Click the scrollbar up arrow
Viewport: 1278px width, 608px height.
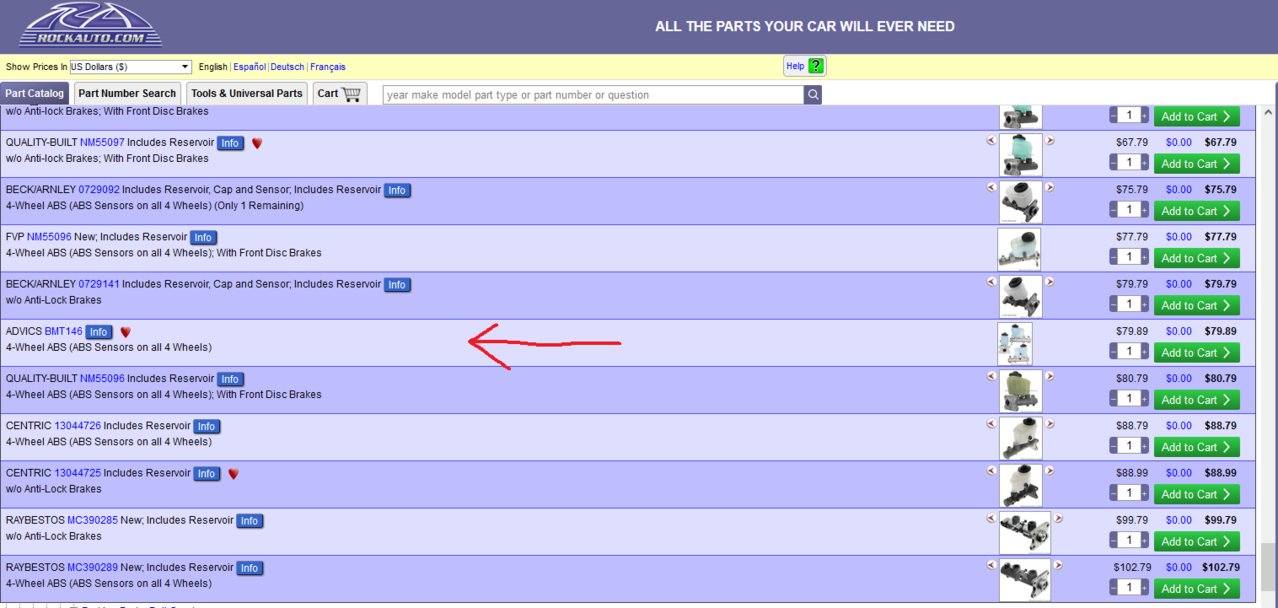pos(1269,111)
